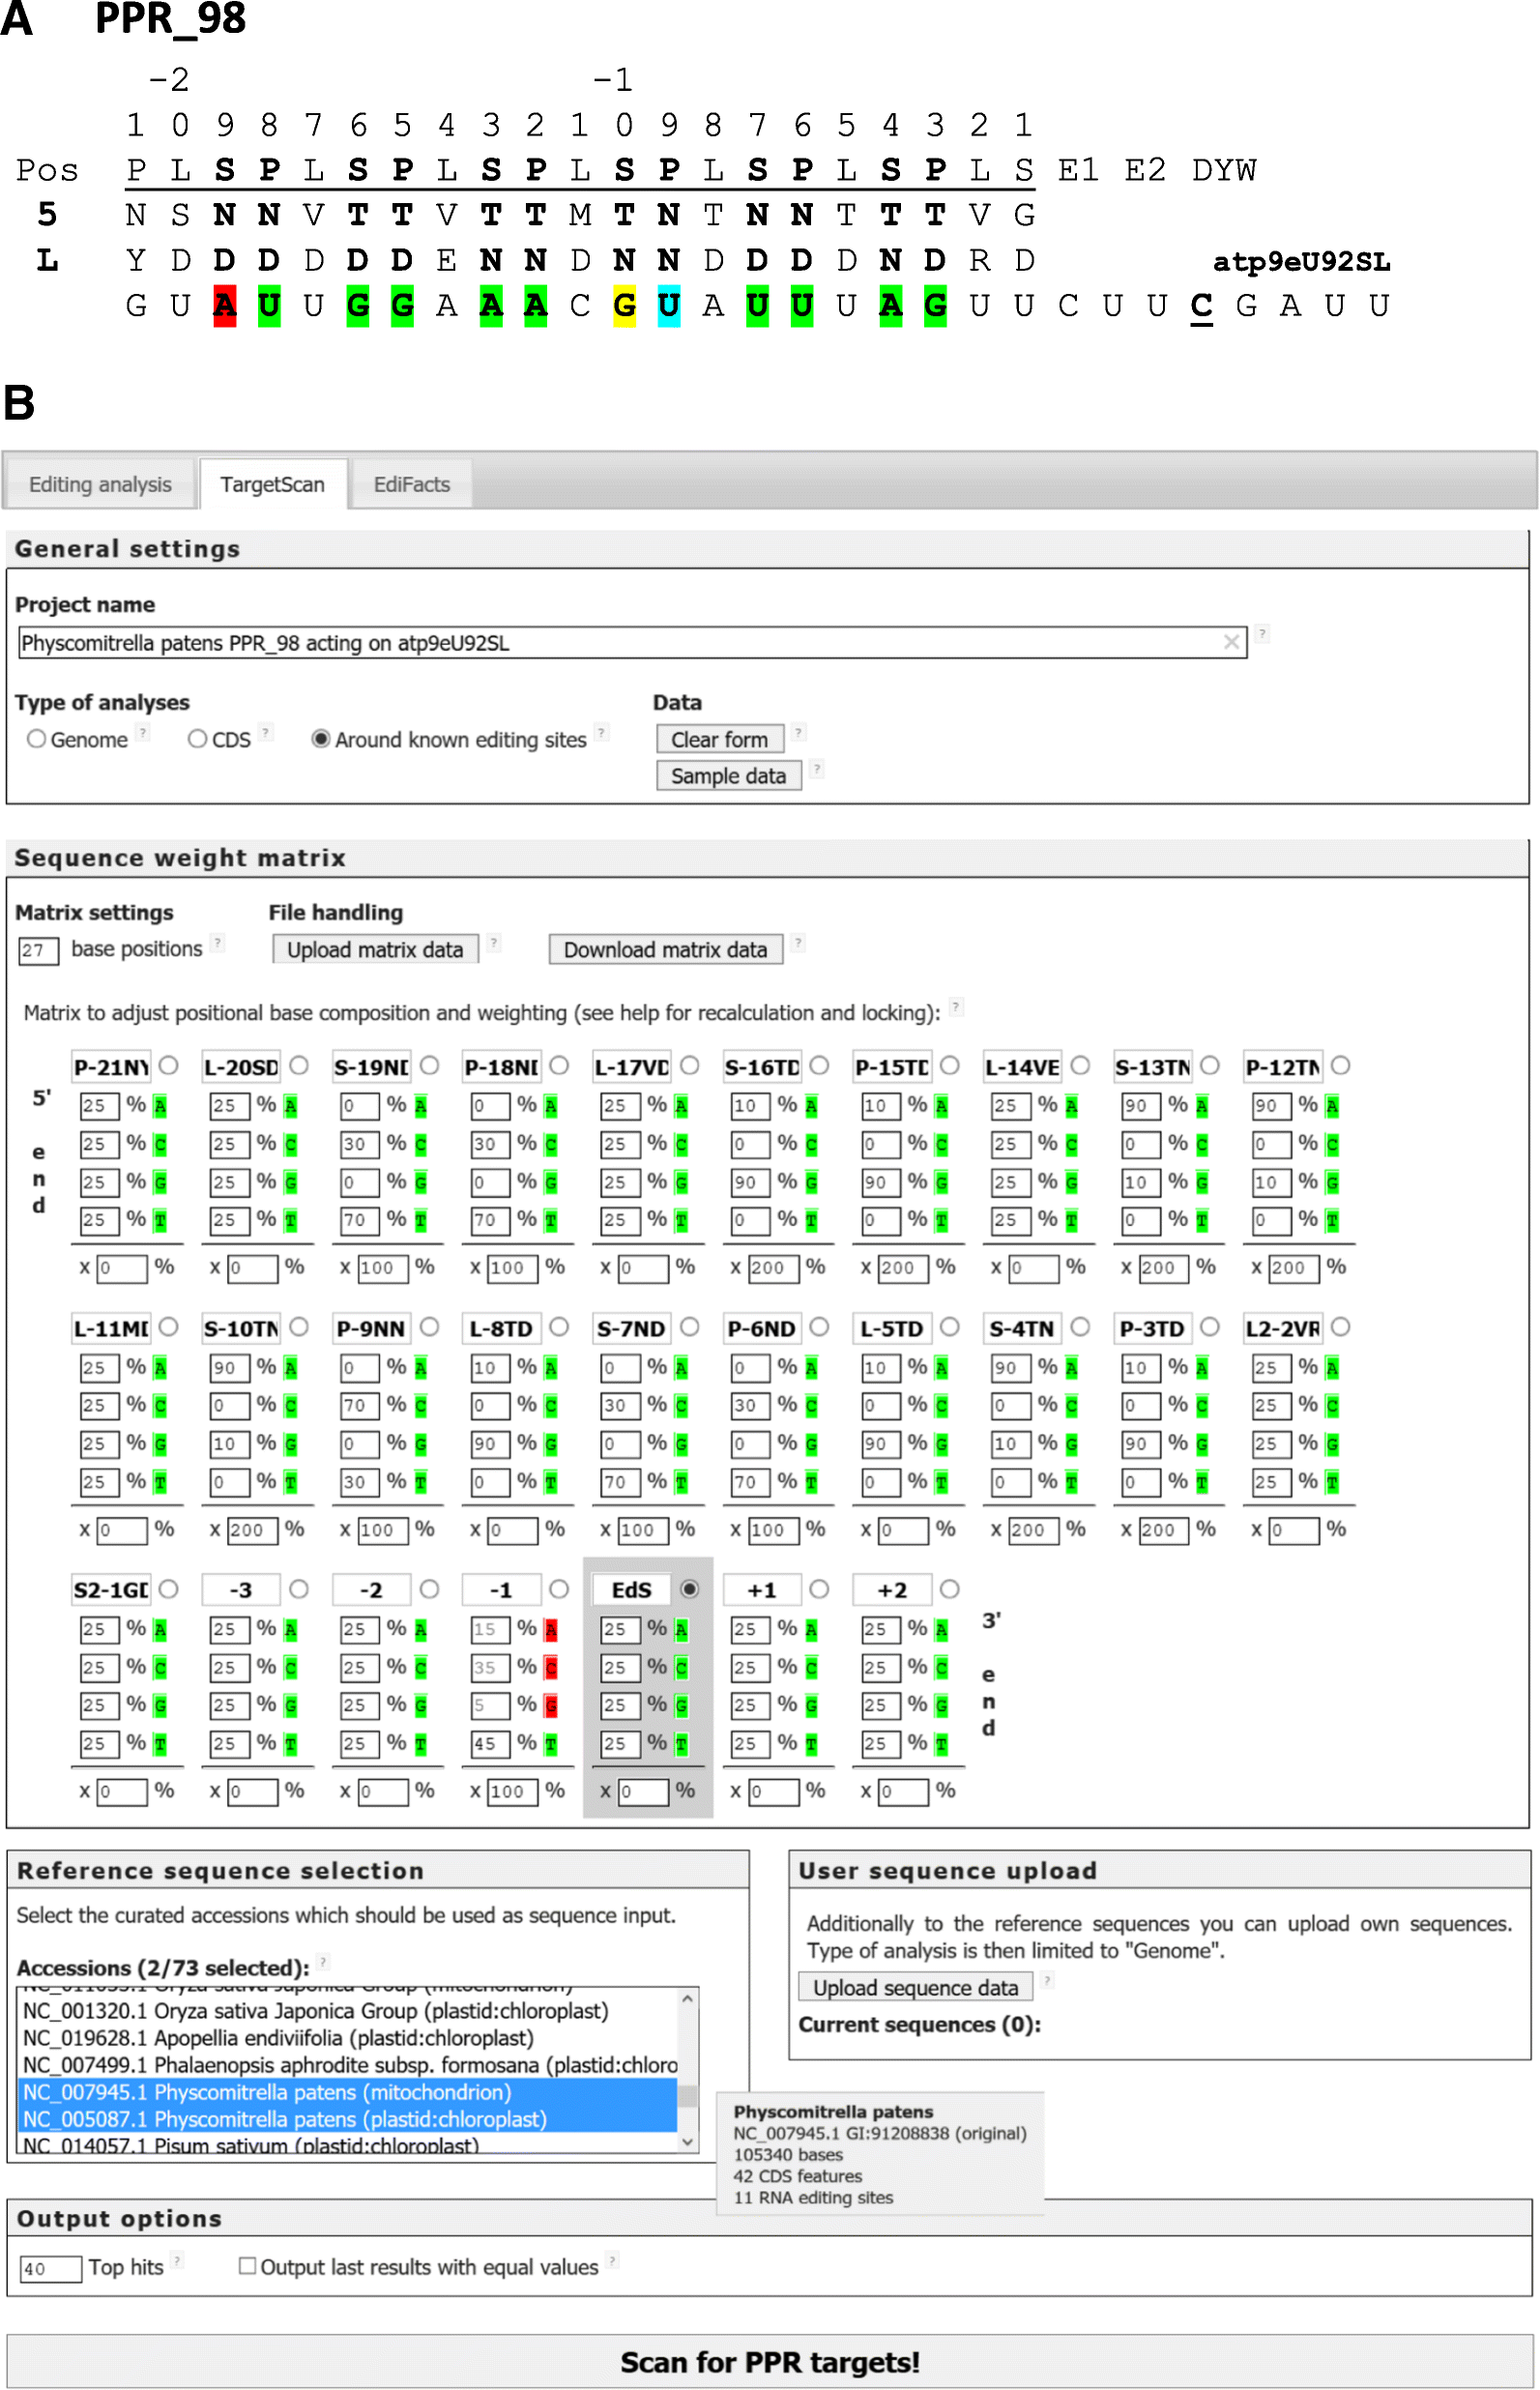Open help icon next to Download matrix data
The image size is (1540, 2390).
(798, 943)
